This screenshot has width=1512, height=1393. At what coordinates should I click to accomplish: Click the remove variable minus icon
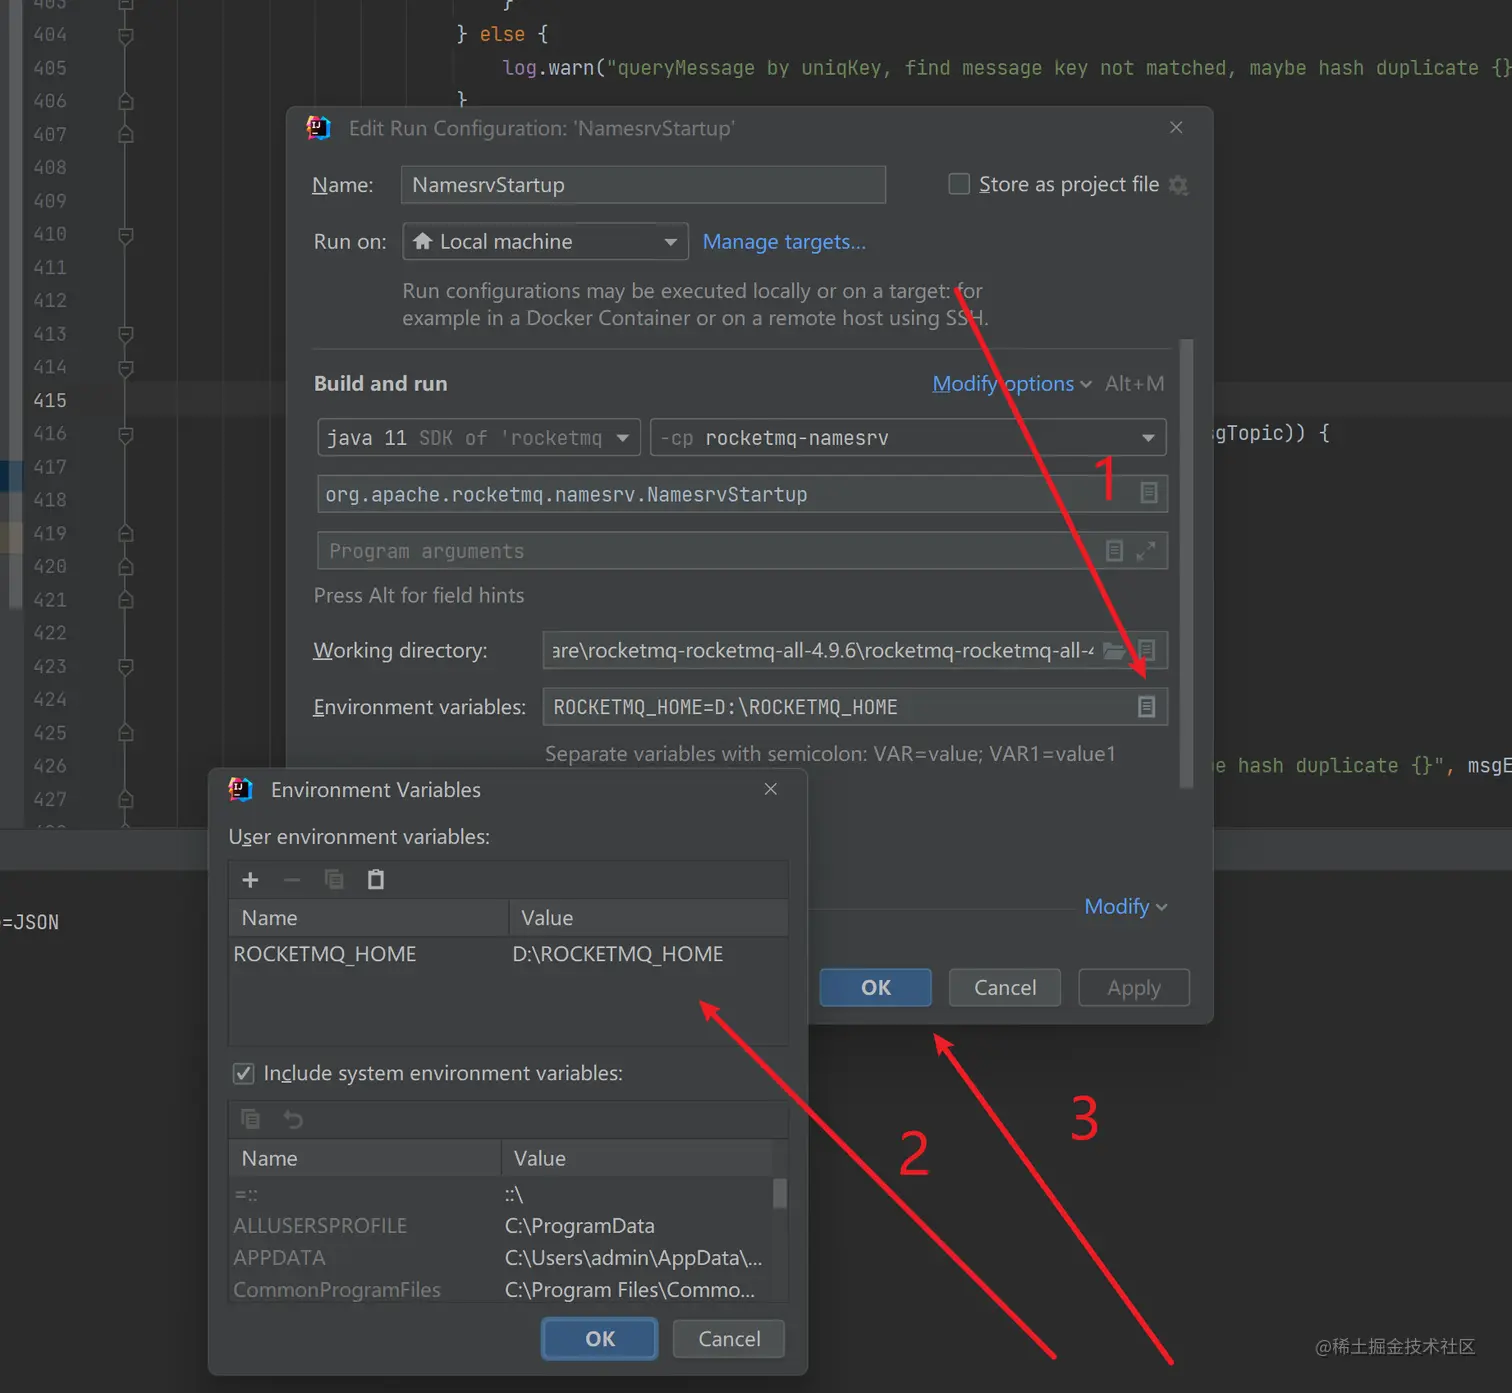tap(292, 880)
